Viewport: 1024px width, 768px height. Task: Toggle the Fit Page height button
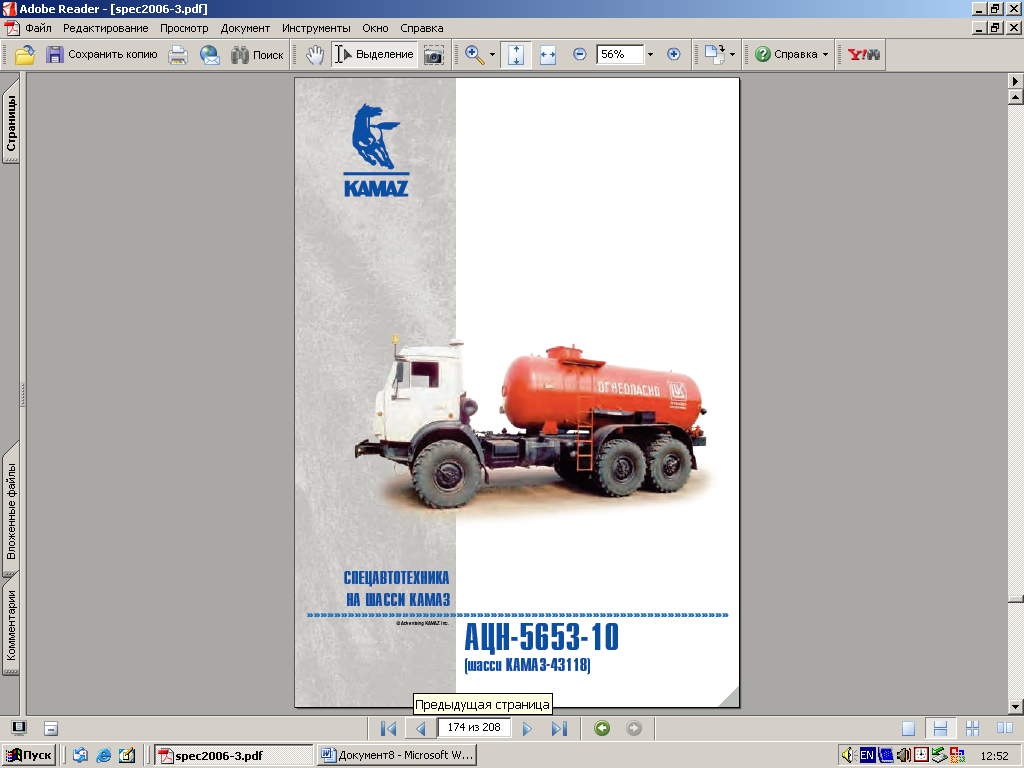pyautogui.click(x=516, y=55)
